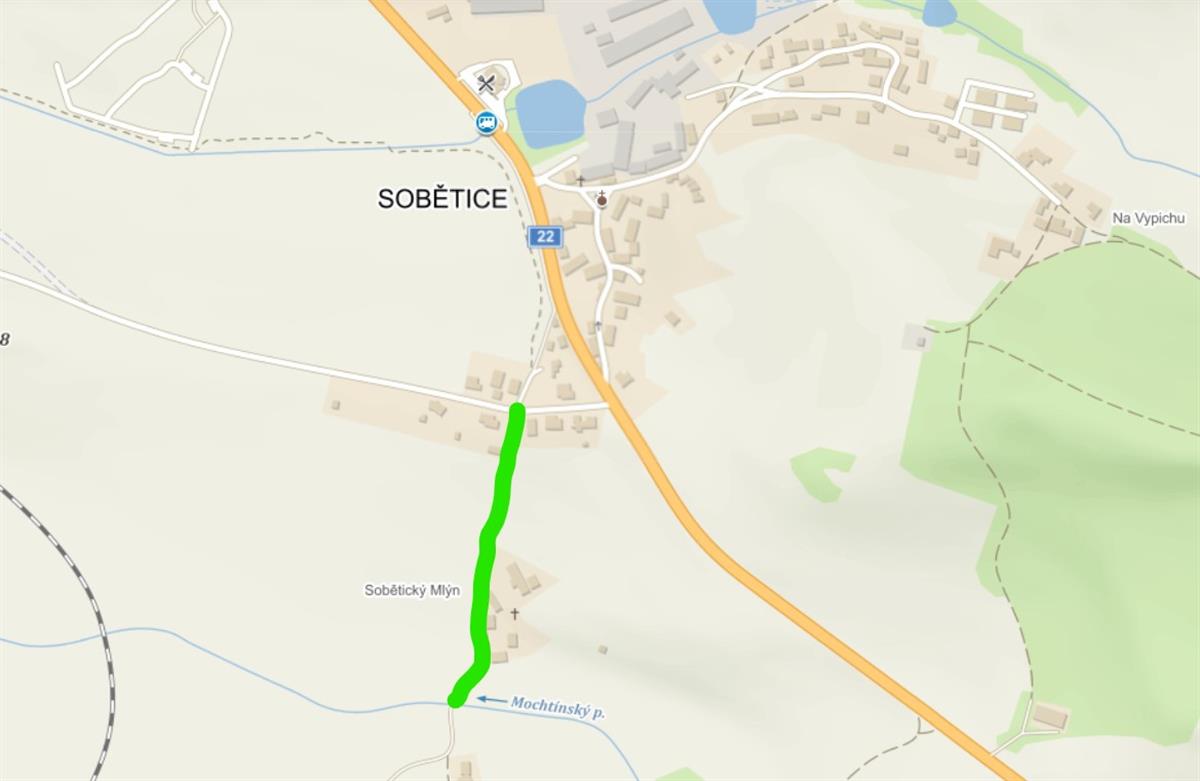Select the bottom end of the green route
The width and height of the screenshot is (1200, 781).
[455, 700]
